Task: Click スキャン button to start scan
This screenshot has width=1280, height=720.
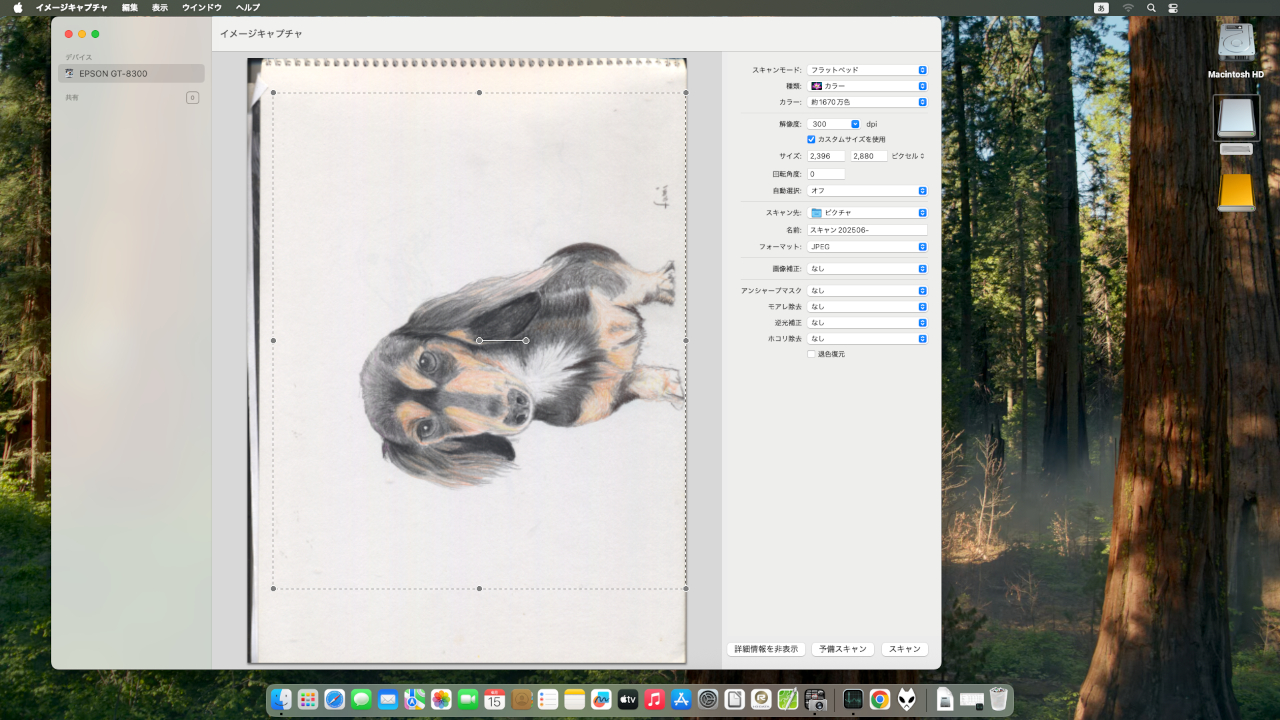Action: [x=905, y=649]
